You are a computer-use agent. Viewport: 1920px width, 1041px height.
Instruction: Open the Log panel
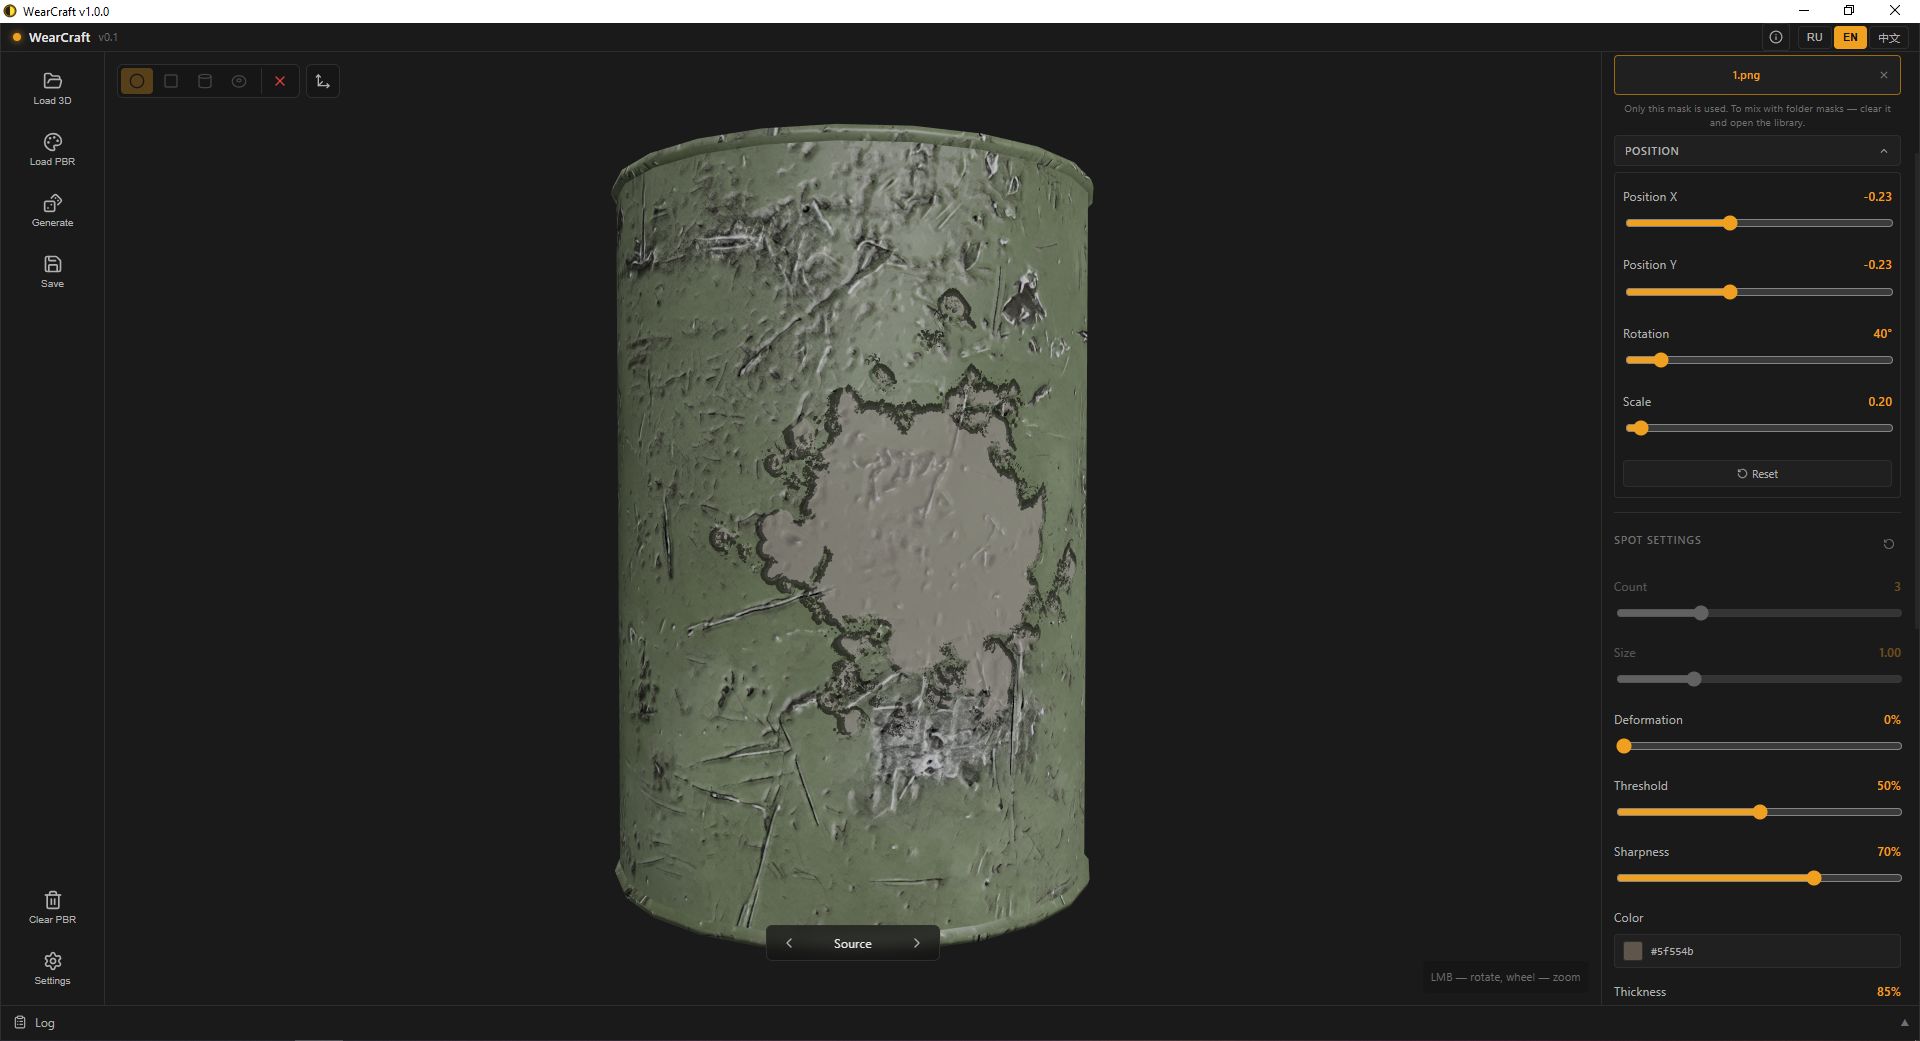pos(35,1023)
